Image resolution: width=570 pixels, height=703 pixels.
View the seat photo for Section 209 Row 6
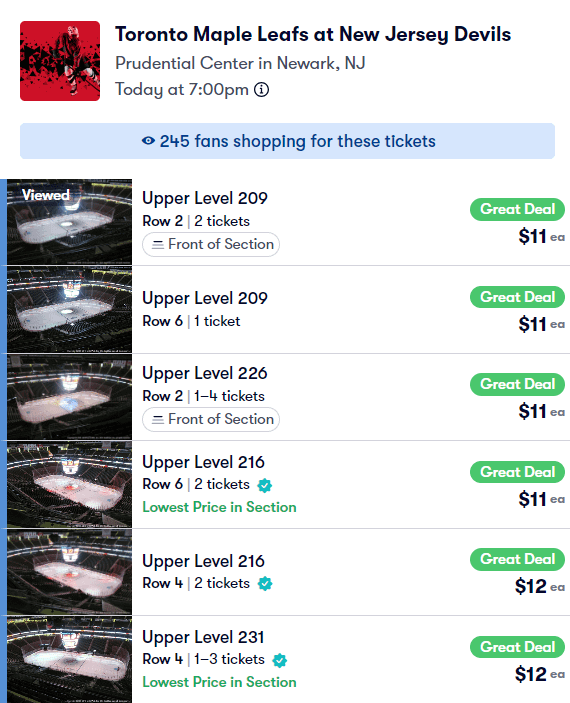tap(69, 309)
